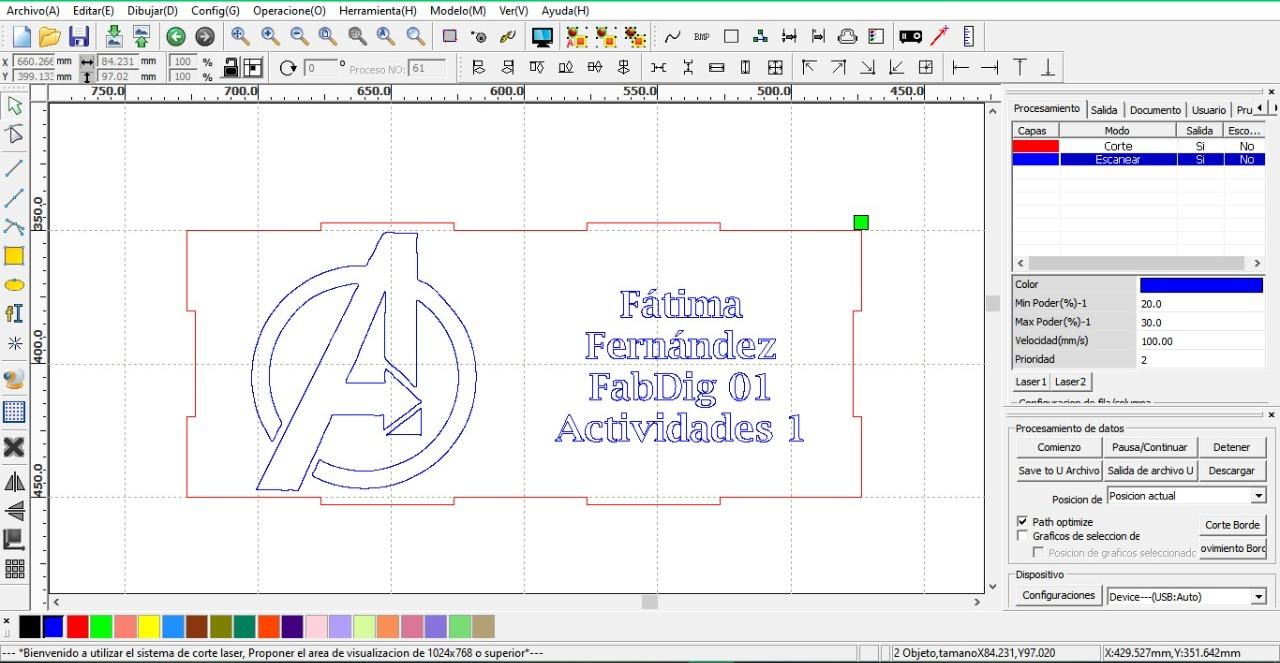Click the Comienzo button
Viewport: 1280px width, 663px height.
click(1058, 447)
